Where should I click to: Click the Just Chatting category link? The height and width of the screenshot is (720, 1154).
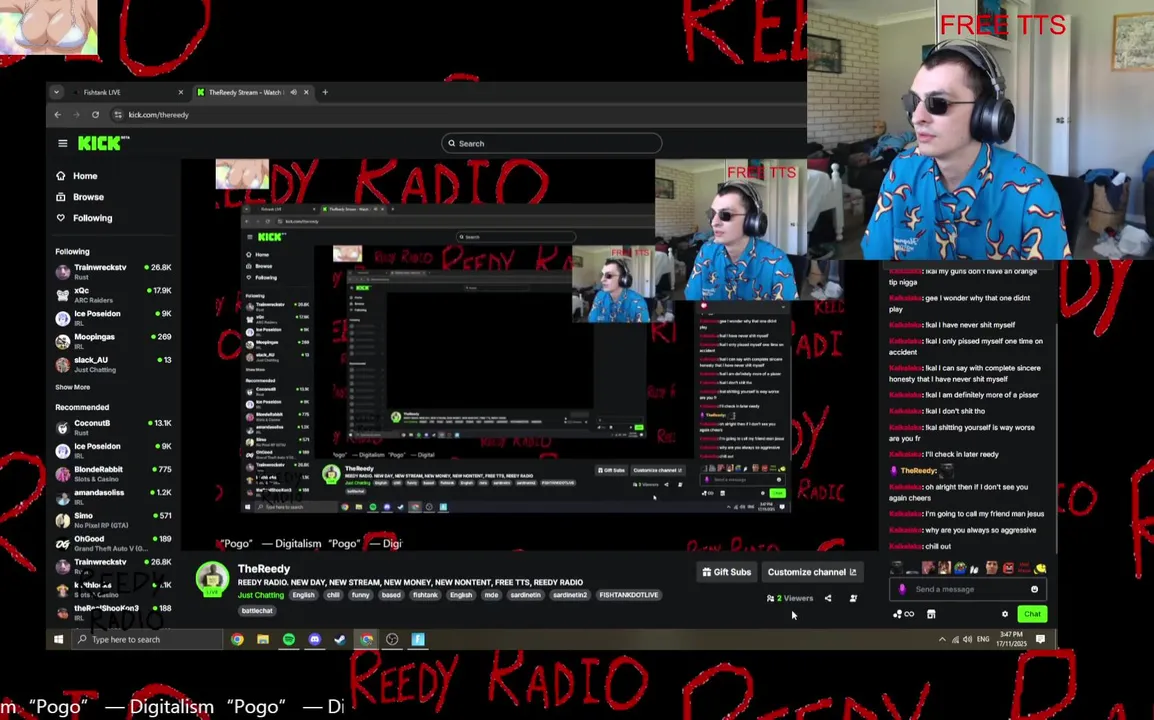(261, 595)
